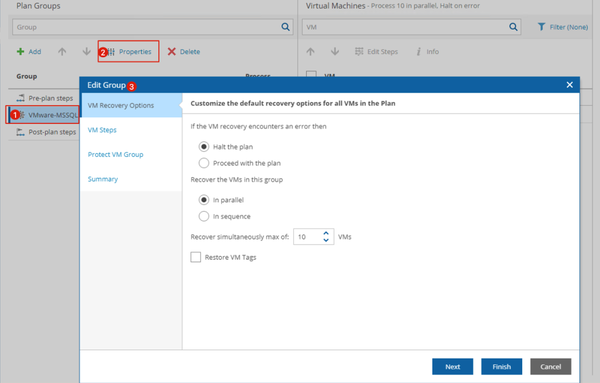600x383 pixels.
Task: Click the red Delete X icon
Action: tap(172, 52)
